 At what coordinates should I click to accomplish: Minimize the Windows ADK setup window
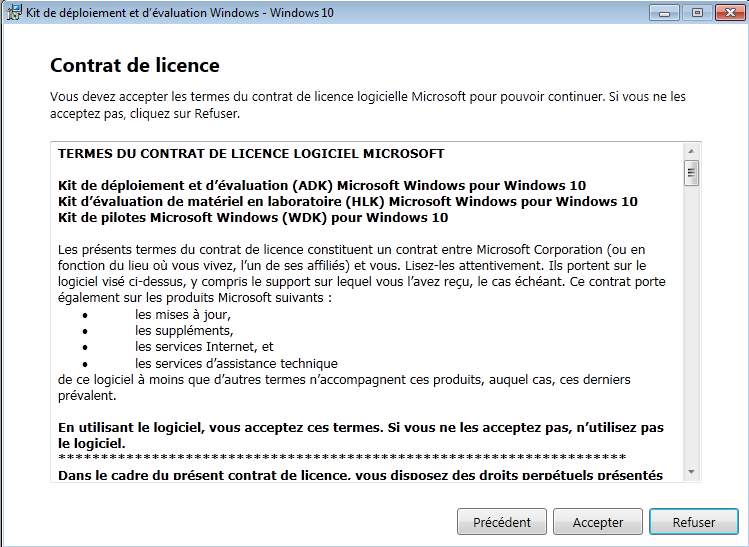(x=665, y=12)
